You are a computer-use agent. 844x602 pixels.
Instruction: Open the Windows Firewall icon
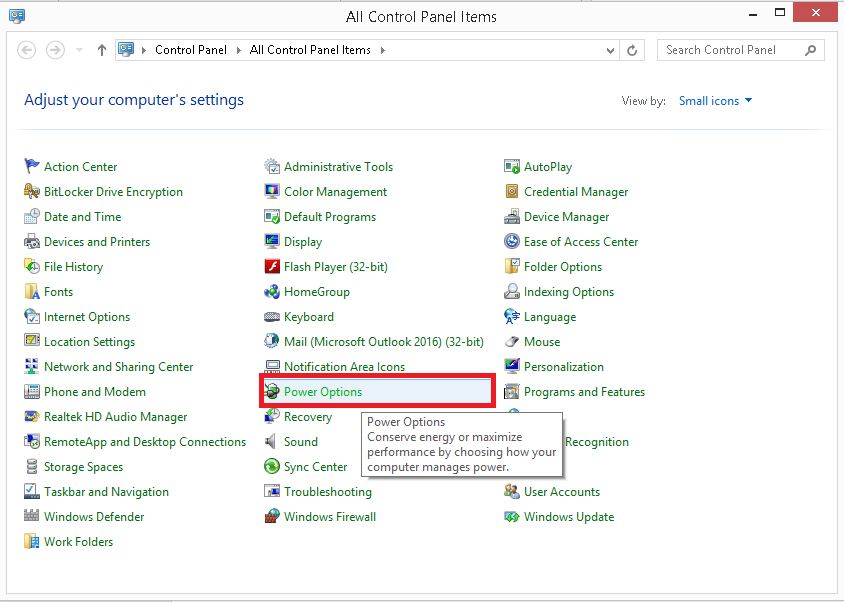click(272, 517)
